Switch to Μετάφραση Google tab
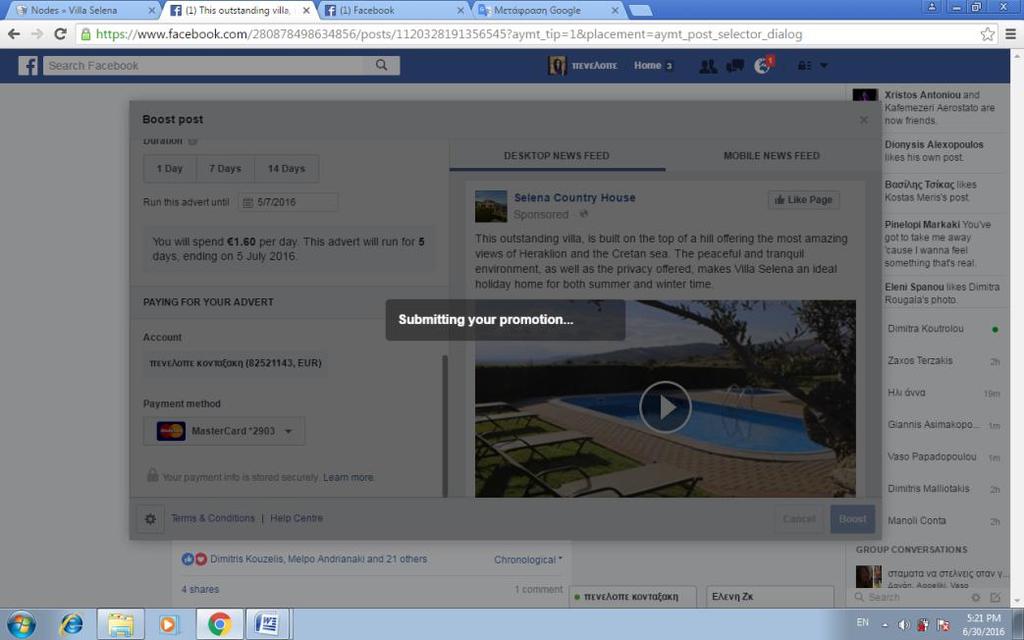Image resolution: width=1024 pixels, height=640 pixels. [547, 10]
